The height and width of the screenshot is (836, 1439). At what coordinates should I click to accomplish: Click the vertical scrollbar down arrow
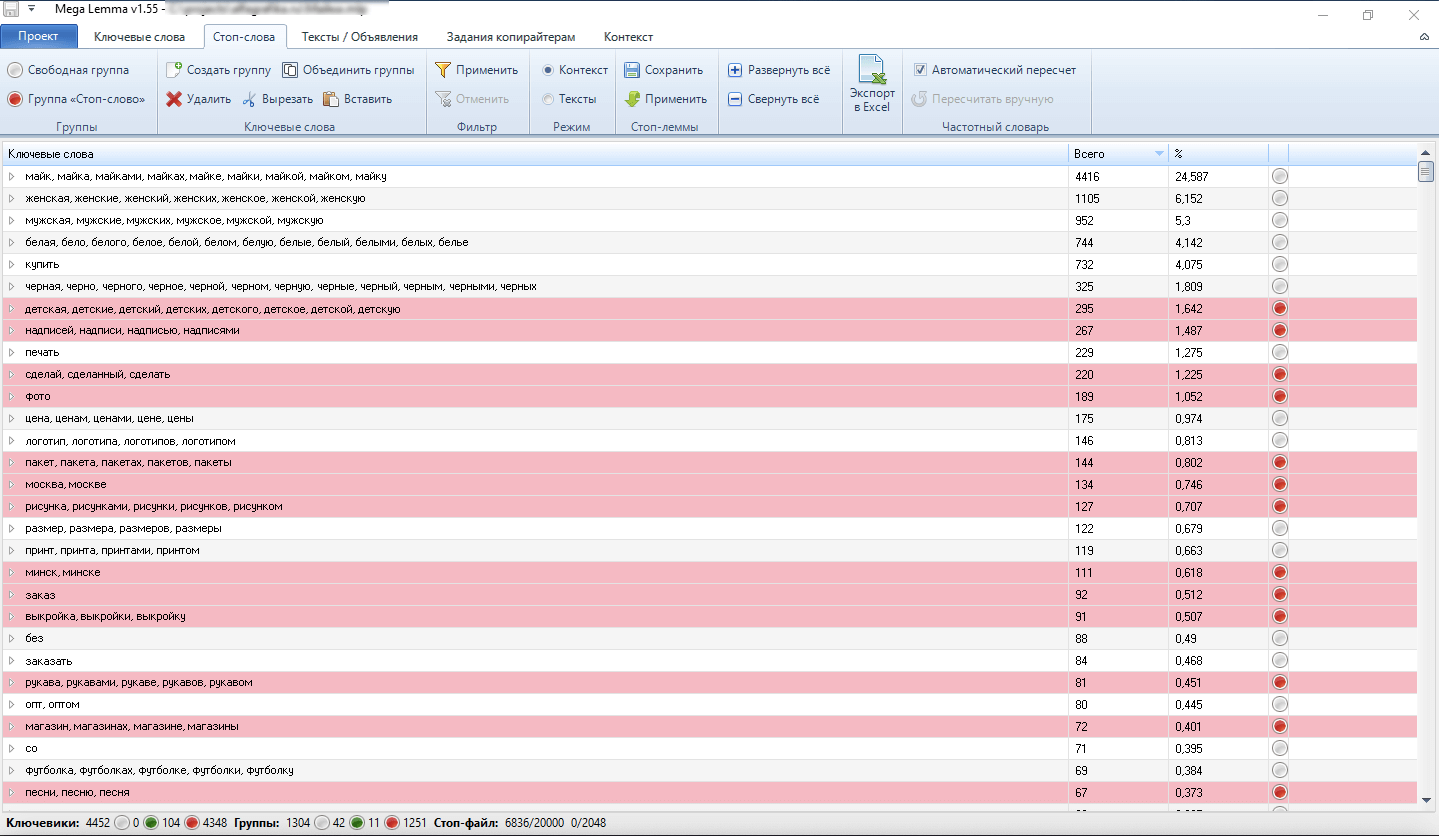point(1426,800)
